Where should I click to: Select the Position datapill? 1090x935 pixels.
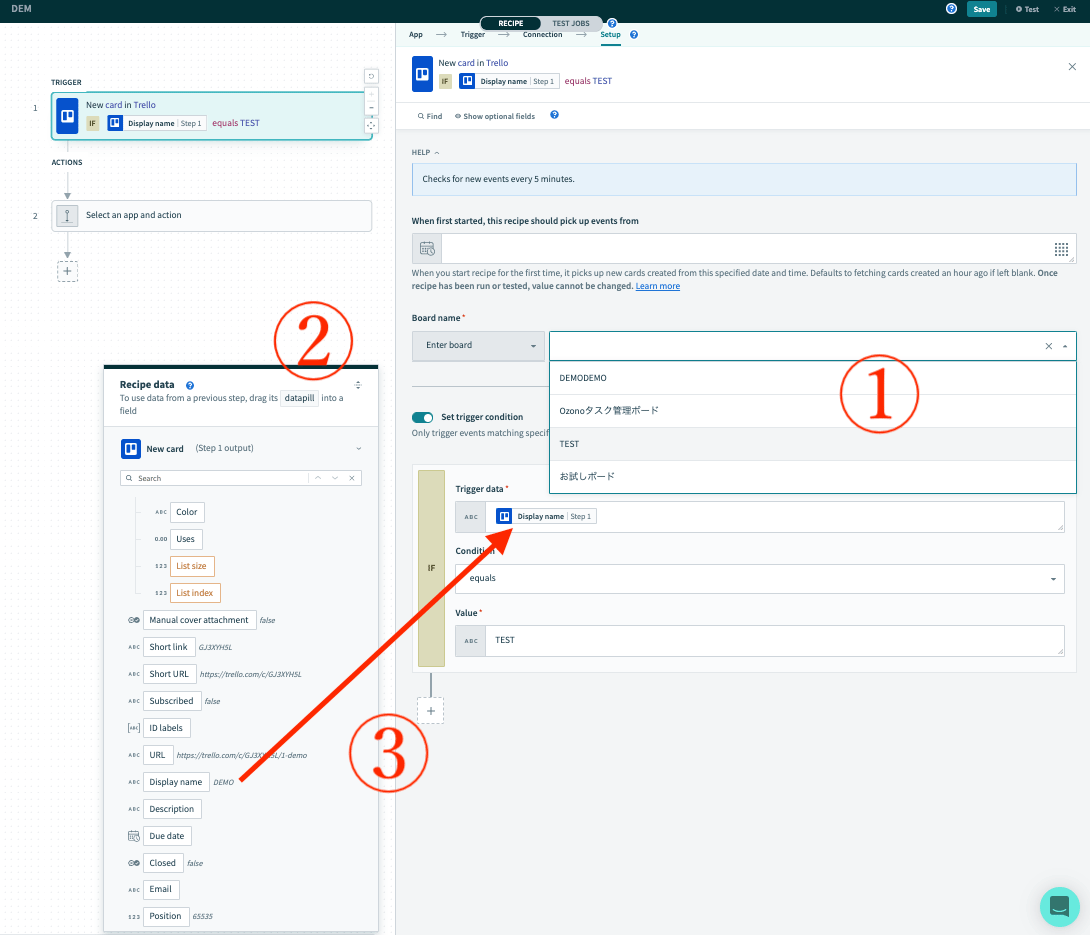click(x=165, y=916)
